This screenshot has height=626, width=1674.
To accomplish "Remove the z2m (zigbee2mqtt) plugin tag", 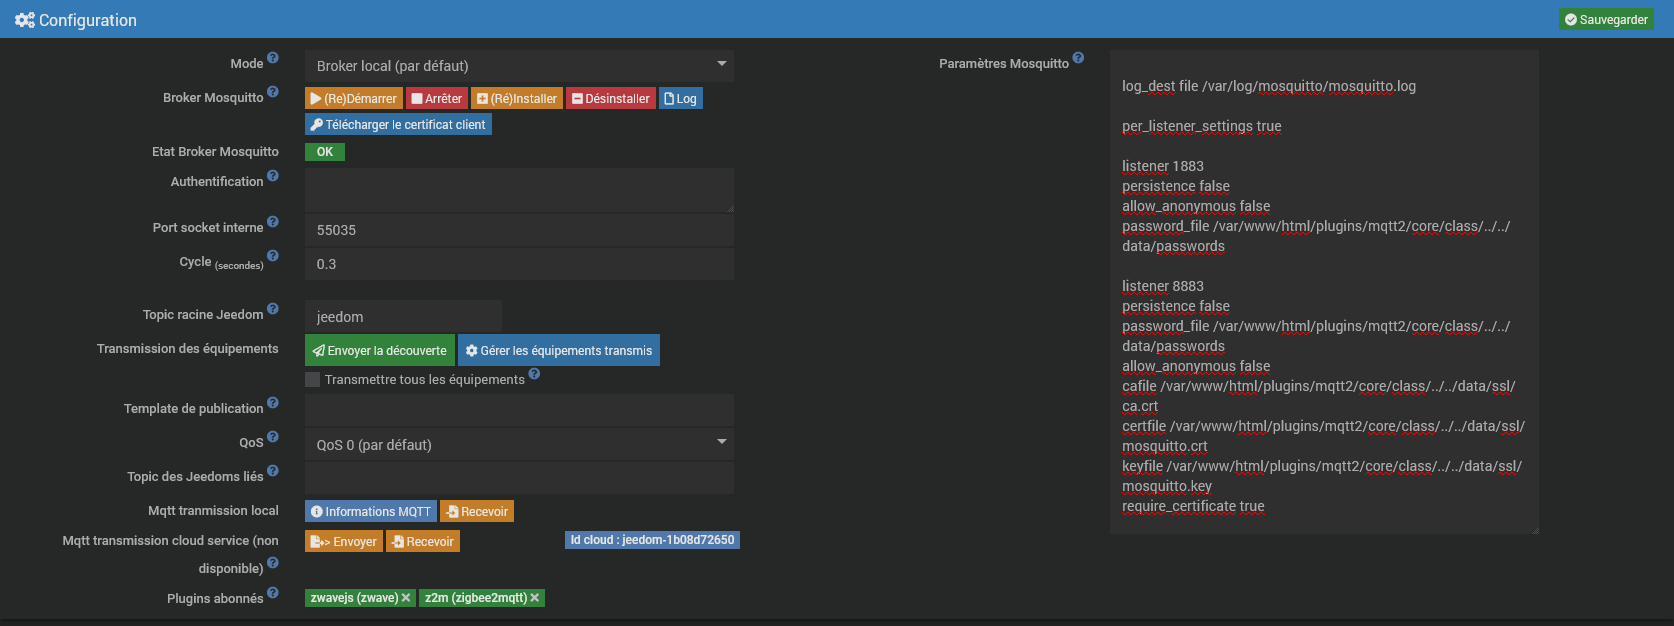I will tap(535, 598).
